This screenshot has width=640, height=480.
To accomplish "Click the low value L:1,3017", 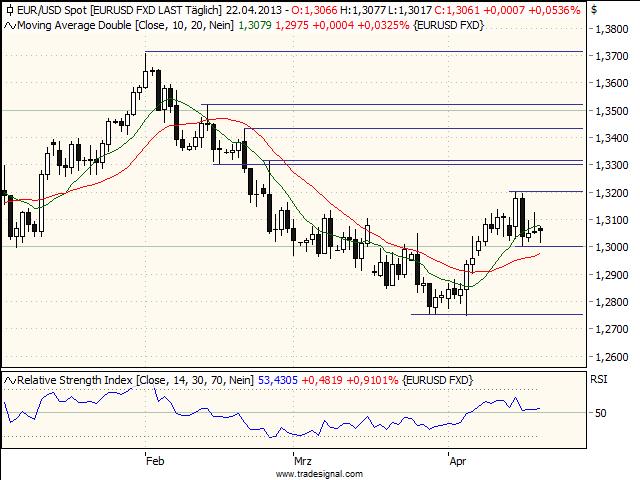I will click(x=409, y=10).
